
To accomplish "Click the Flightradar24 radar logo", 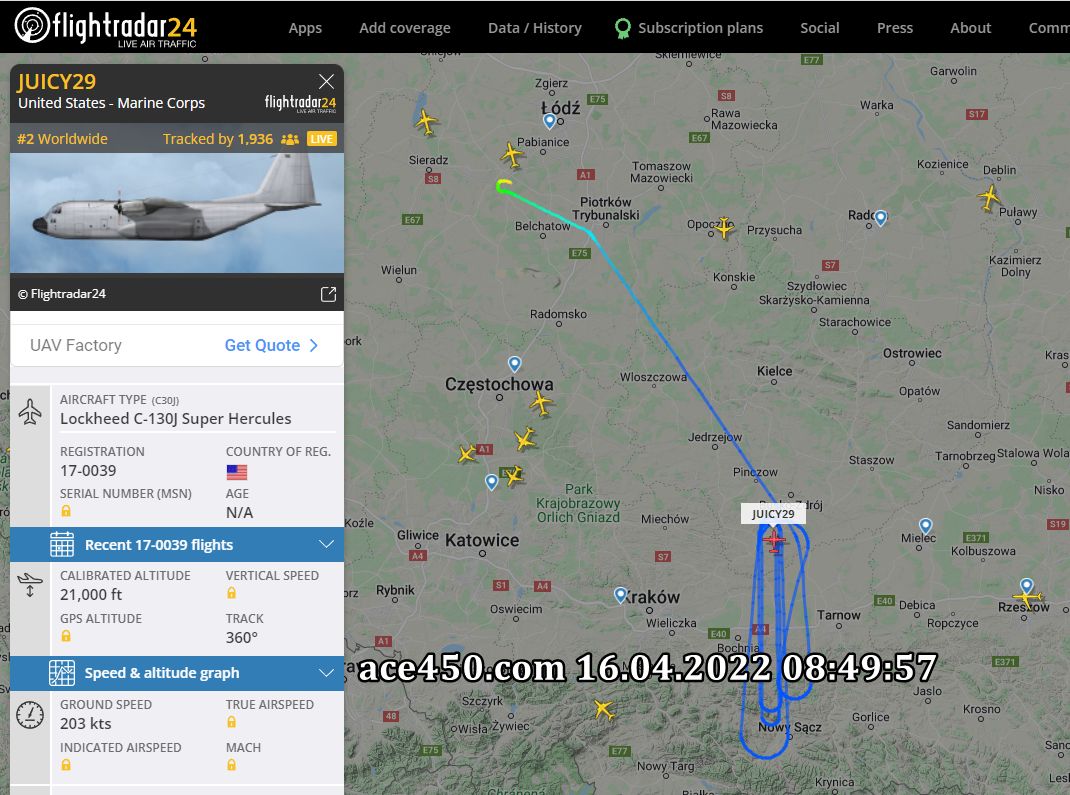I will click(32, 25).
